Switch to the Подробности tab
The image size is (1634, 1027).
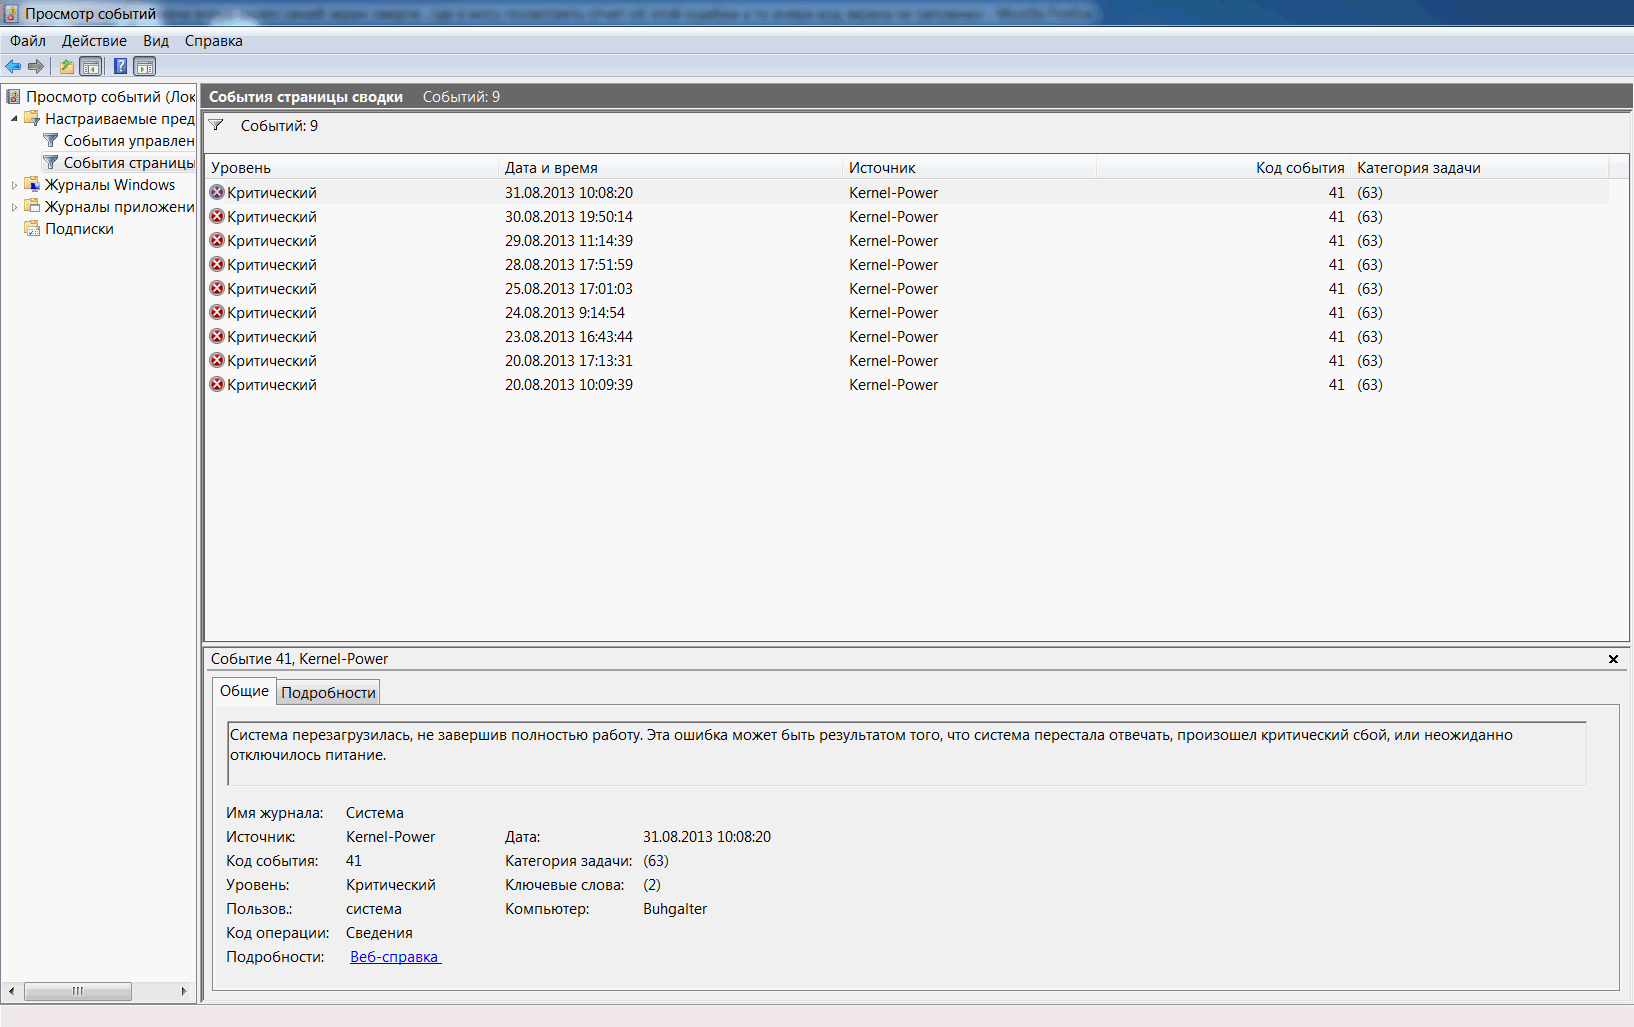pos(328,693)
